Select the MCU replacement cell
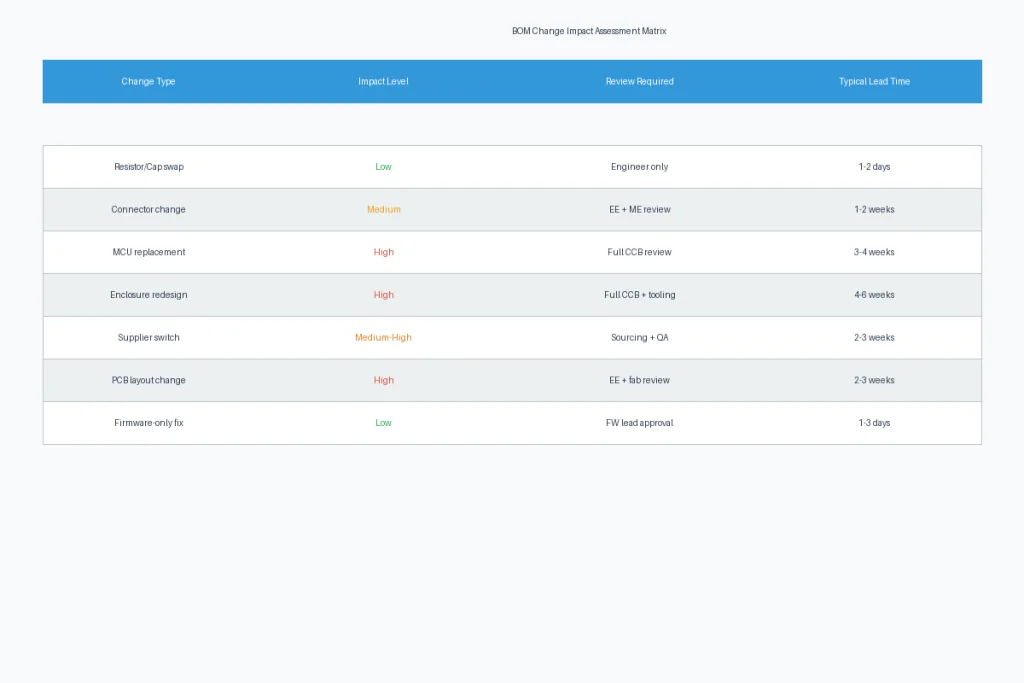This screenshot has height=683, width=1024. pos(149,252)
